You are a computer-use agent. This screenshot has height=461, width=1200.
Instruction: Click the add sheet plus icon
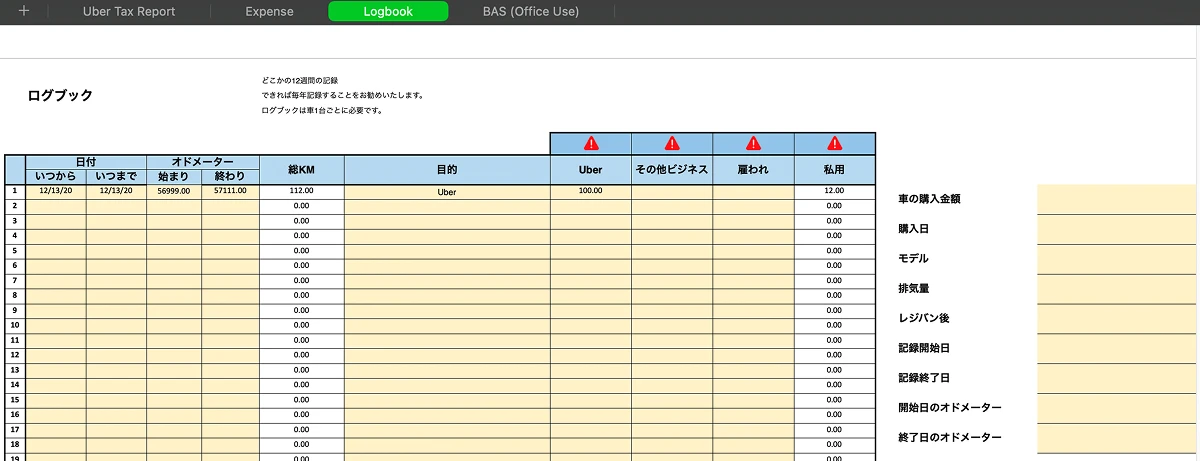[24, 12]
